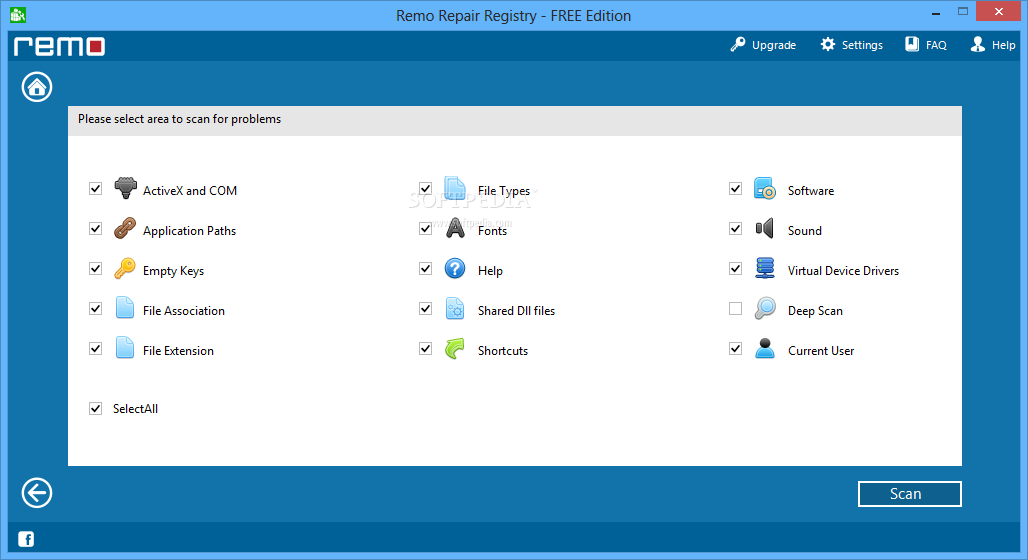Click the Remo logo
The image size is (1028, 560).
(60, 46)
